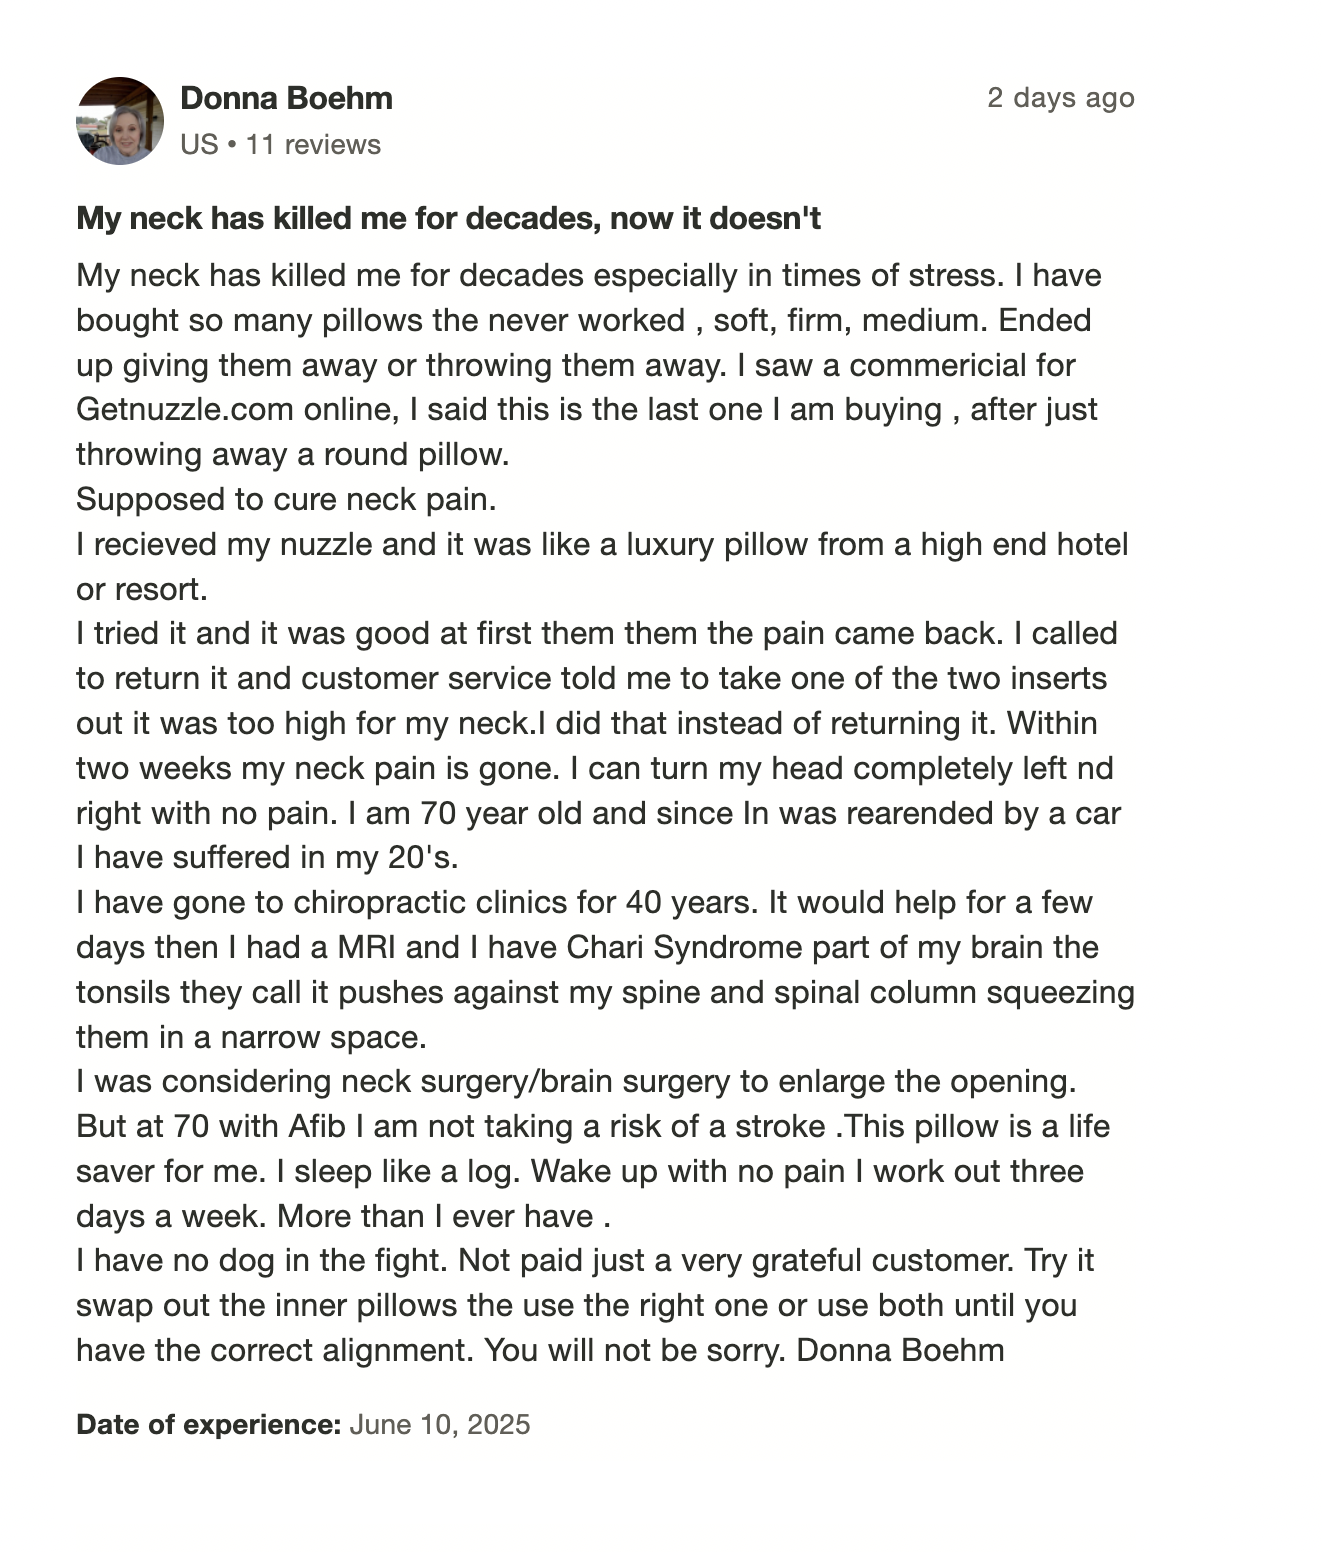
Task: Click the "US" country label
Action: point(199,145)
